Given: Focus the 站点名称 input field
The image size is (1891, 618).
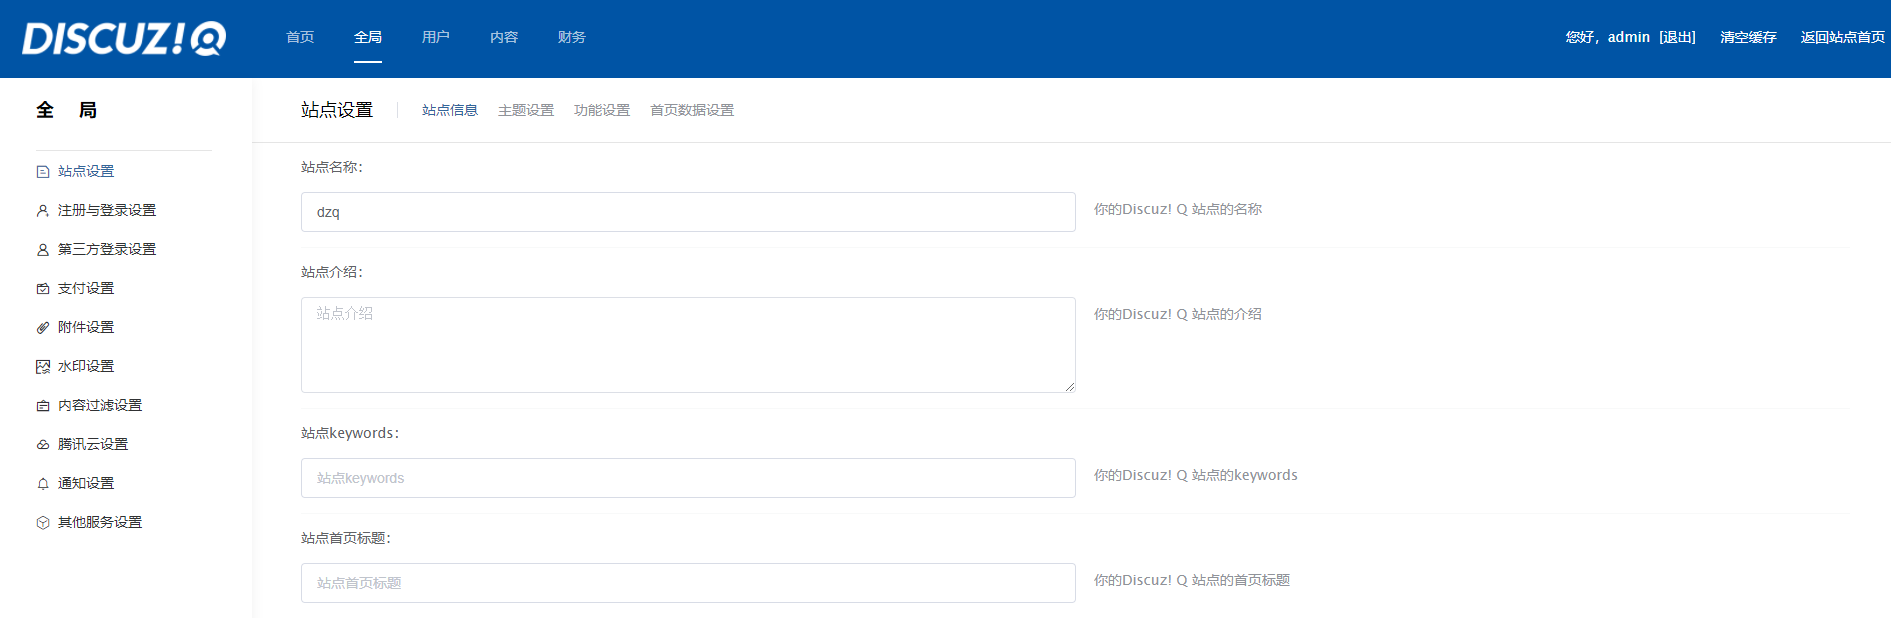Looking at the screenshot, I should 688,212.
